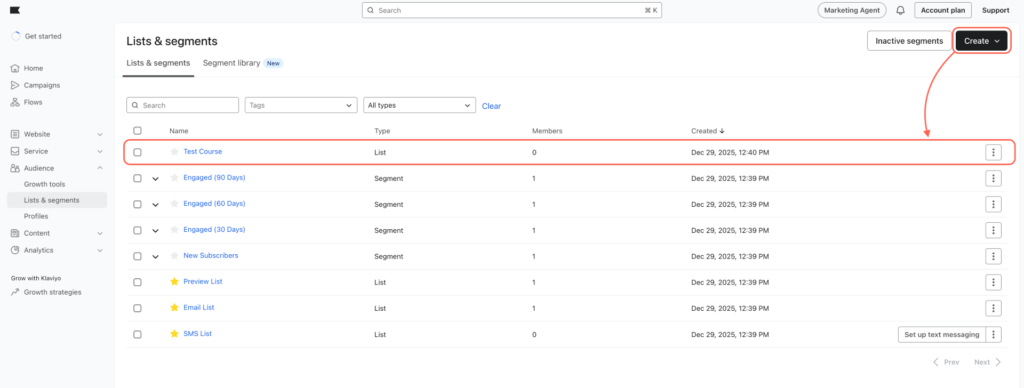Screen dimensions: 1024x388
Task: Click the lists search input
Action: (182, 105)
